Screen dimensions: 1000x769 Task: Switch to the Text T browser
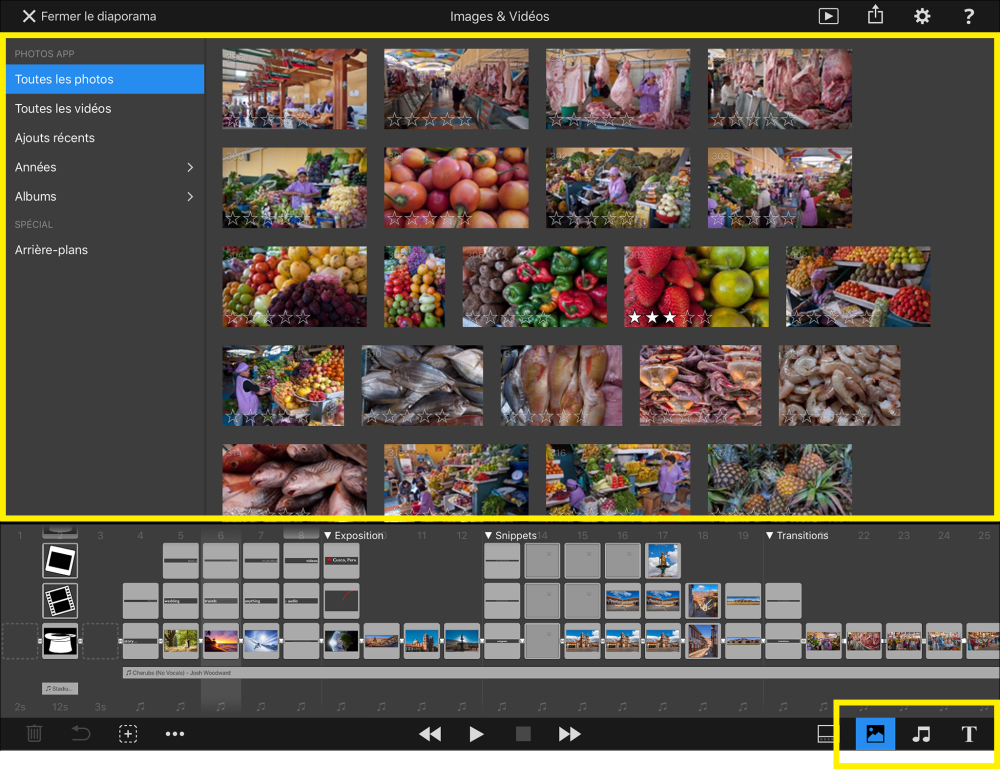tap(969, 734)
